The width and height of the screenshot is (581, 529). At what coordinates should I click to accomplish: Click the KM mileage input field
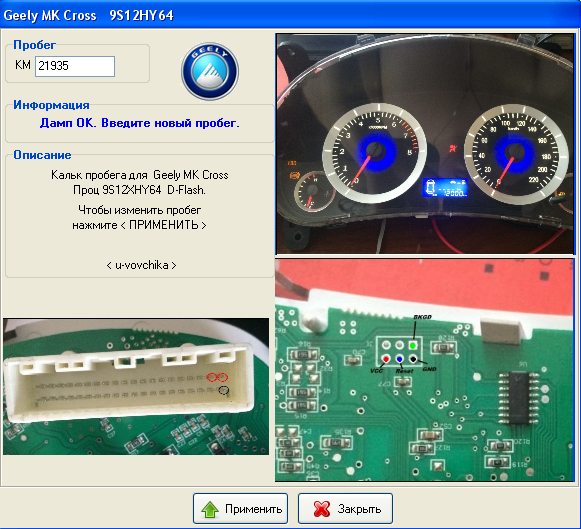tap(75, 66)
